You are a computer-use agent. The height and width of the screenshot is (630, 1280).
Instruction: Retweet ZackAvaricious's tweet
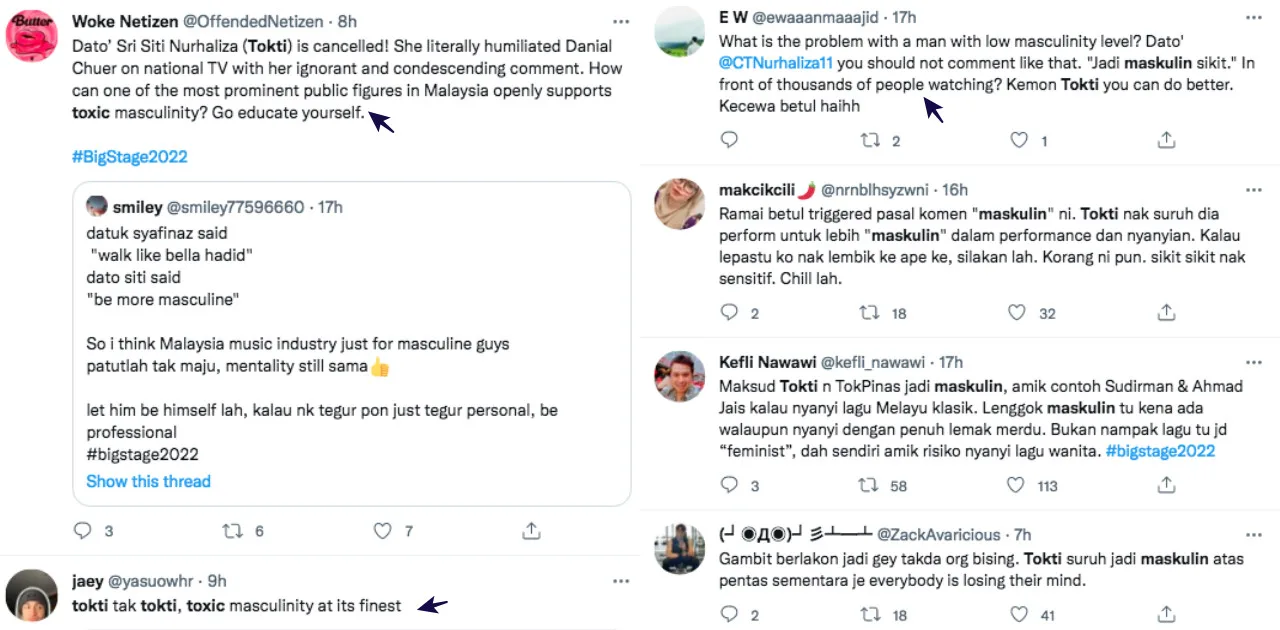click(871, 615)
